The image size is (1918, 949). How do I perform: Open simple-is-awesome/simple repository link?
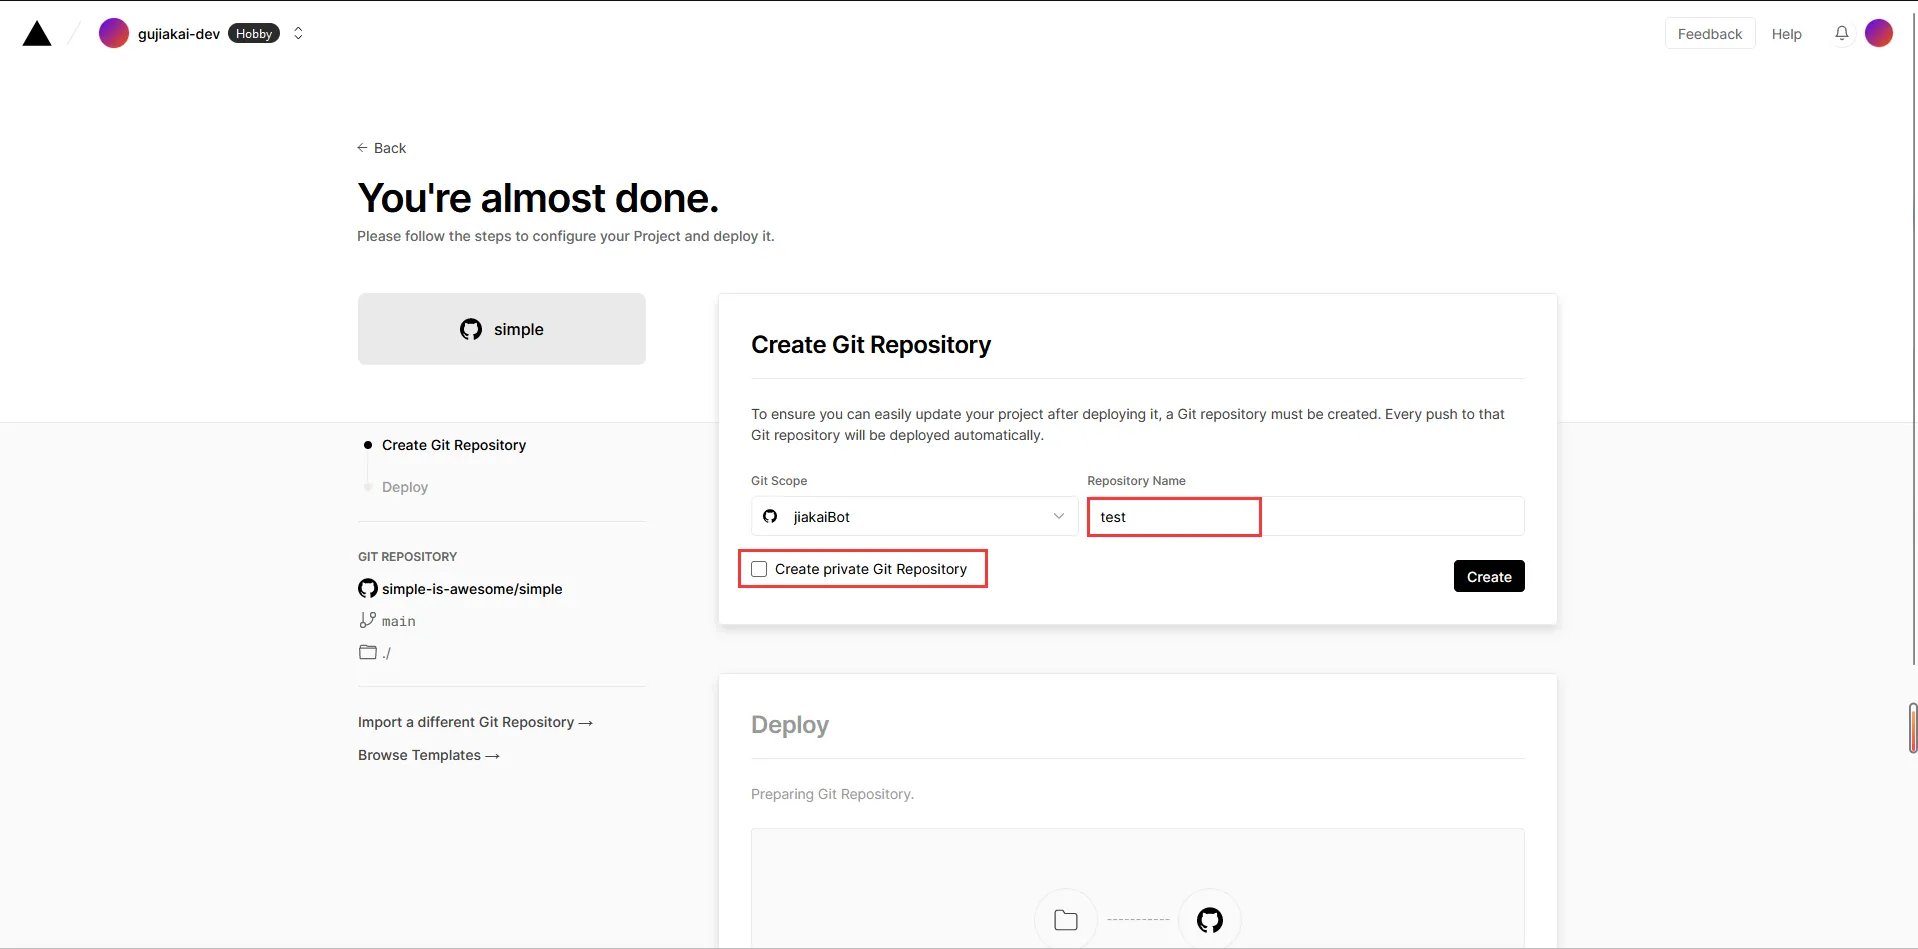coord(472,589)
